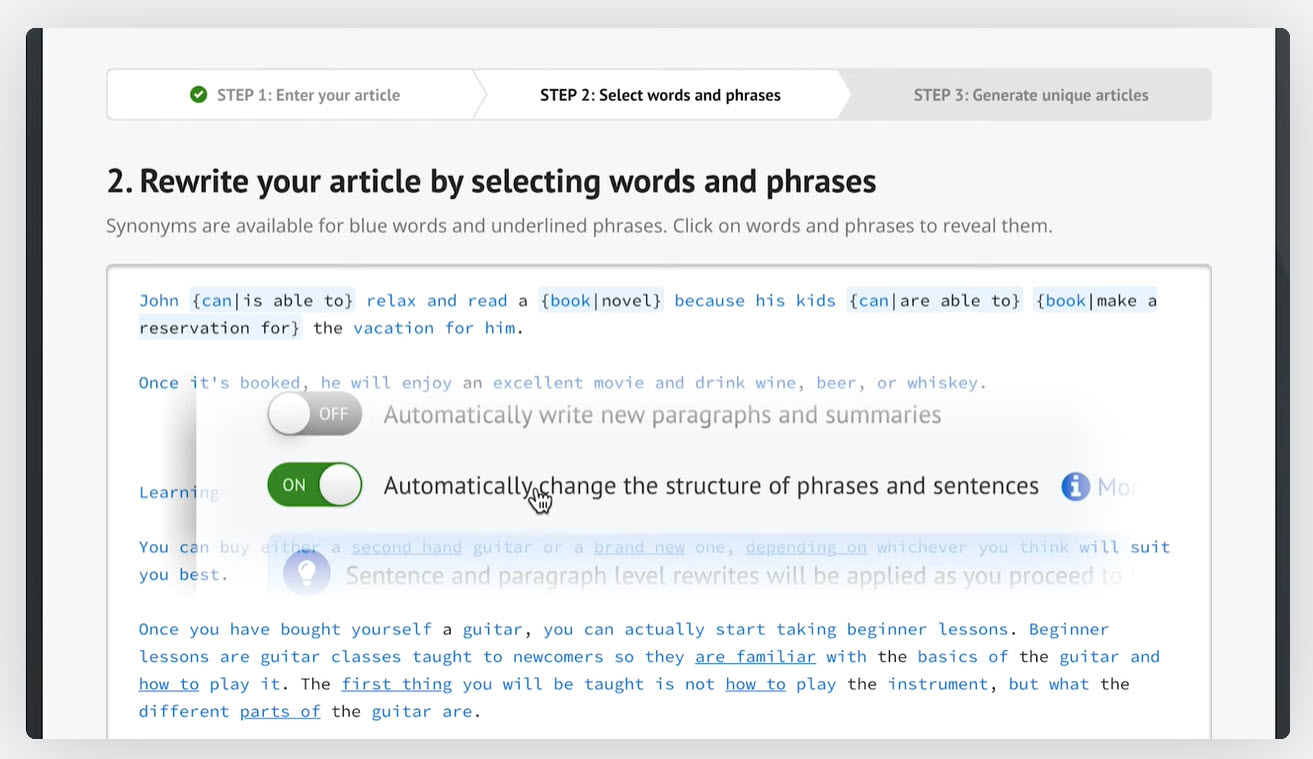Select the STEP 2: Select words and phrases tab
This screenshot has height=759, width=1313.
pos(660,95)
